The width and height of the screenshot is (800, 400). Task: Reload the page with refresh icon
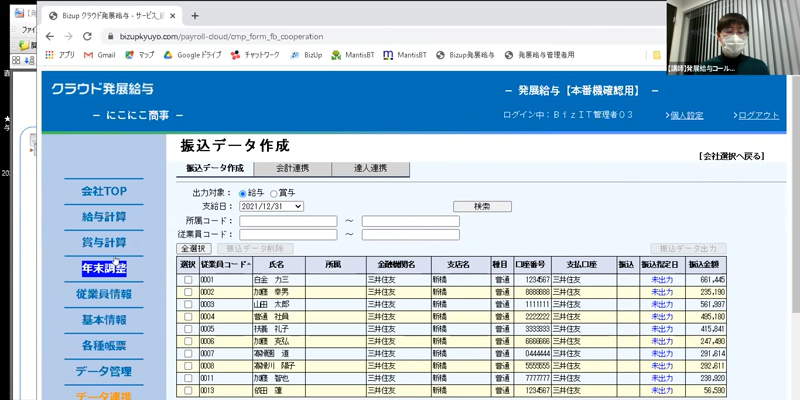[87, 37]
